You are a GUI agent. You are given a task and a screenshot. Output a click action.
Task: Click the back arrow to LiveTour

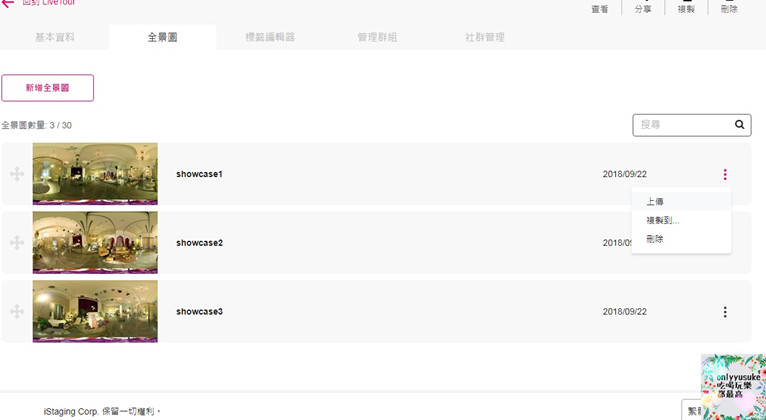[8, 3]
